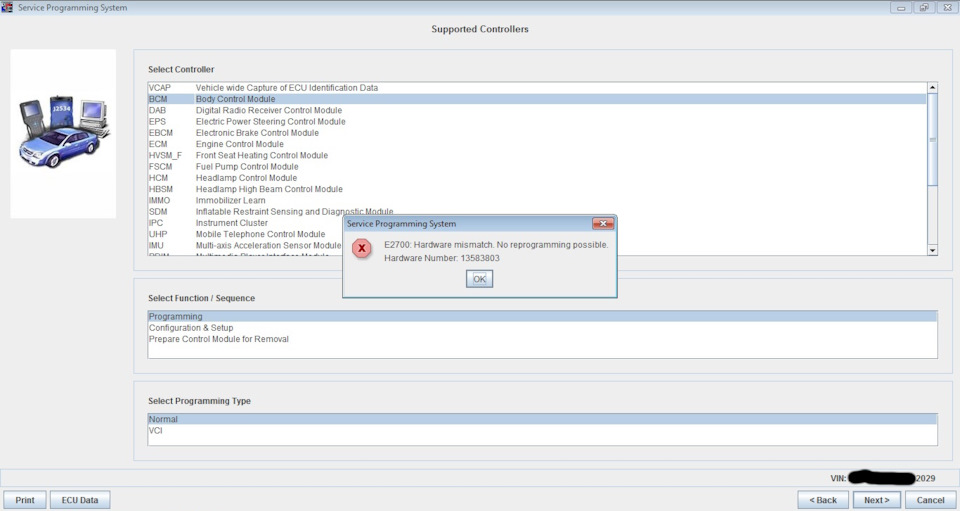960x511 pixels.
Task: Minimize the Service Programming System window
Action: pyautogui.click(x=901, y=8)
